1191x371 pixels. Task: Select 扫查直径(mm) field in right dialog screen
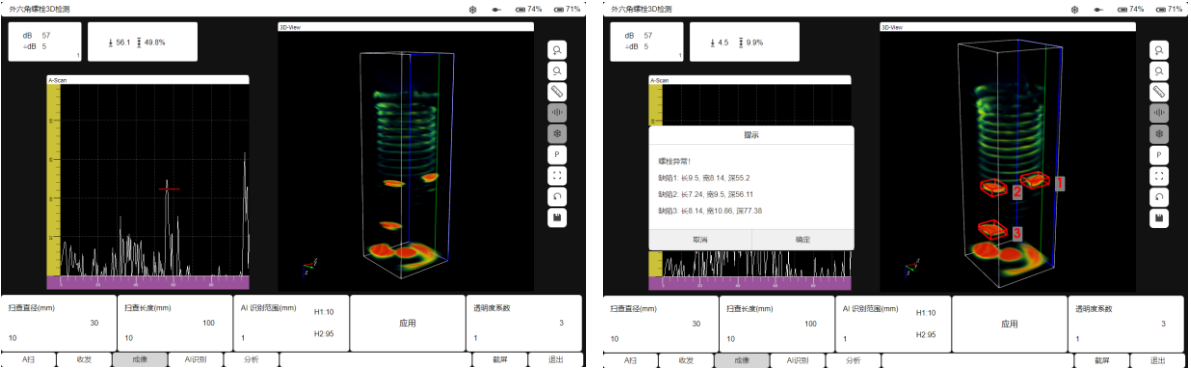pyautogui.click(x=661, y=323)
